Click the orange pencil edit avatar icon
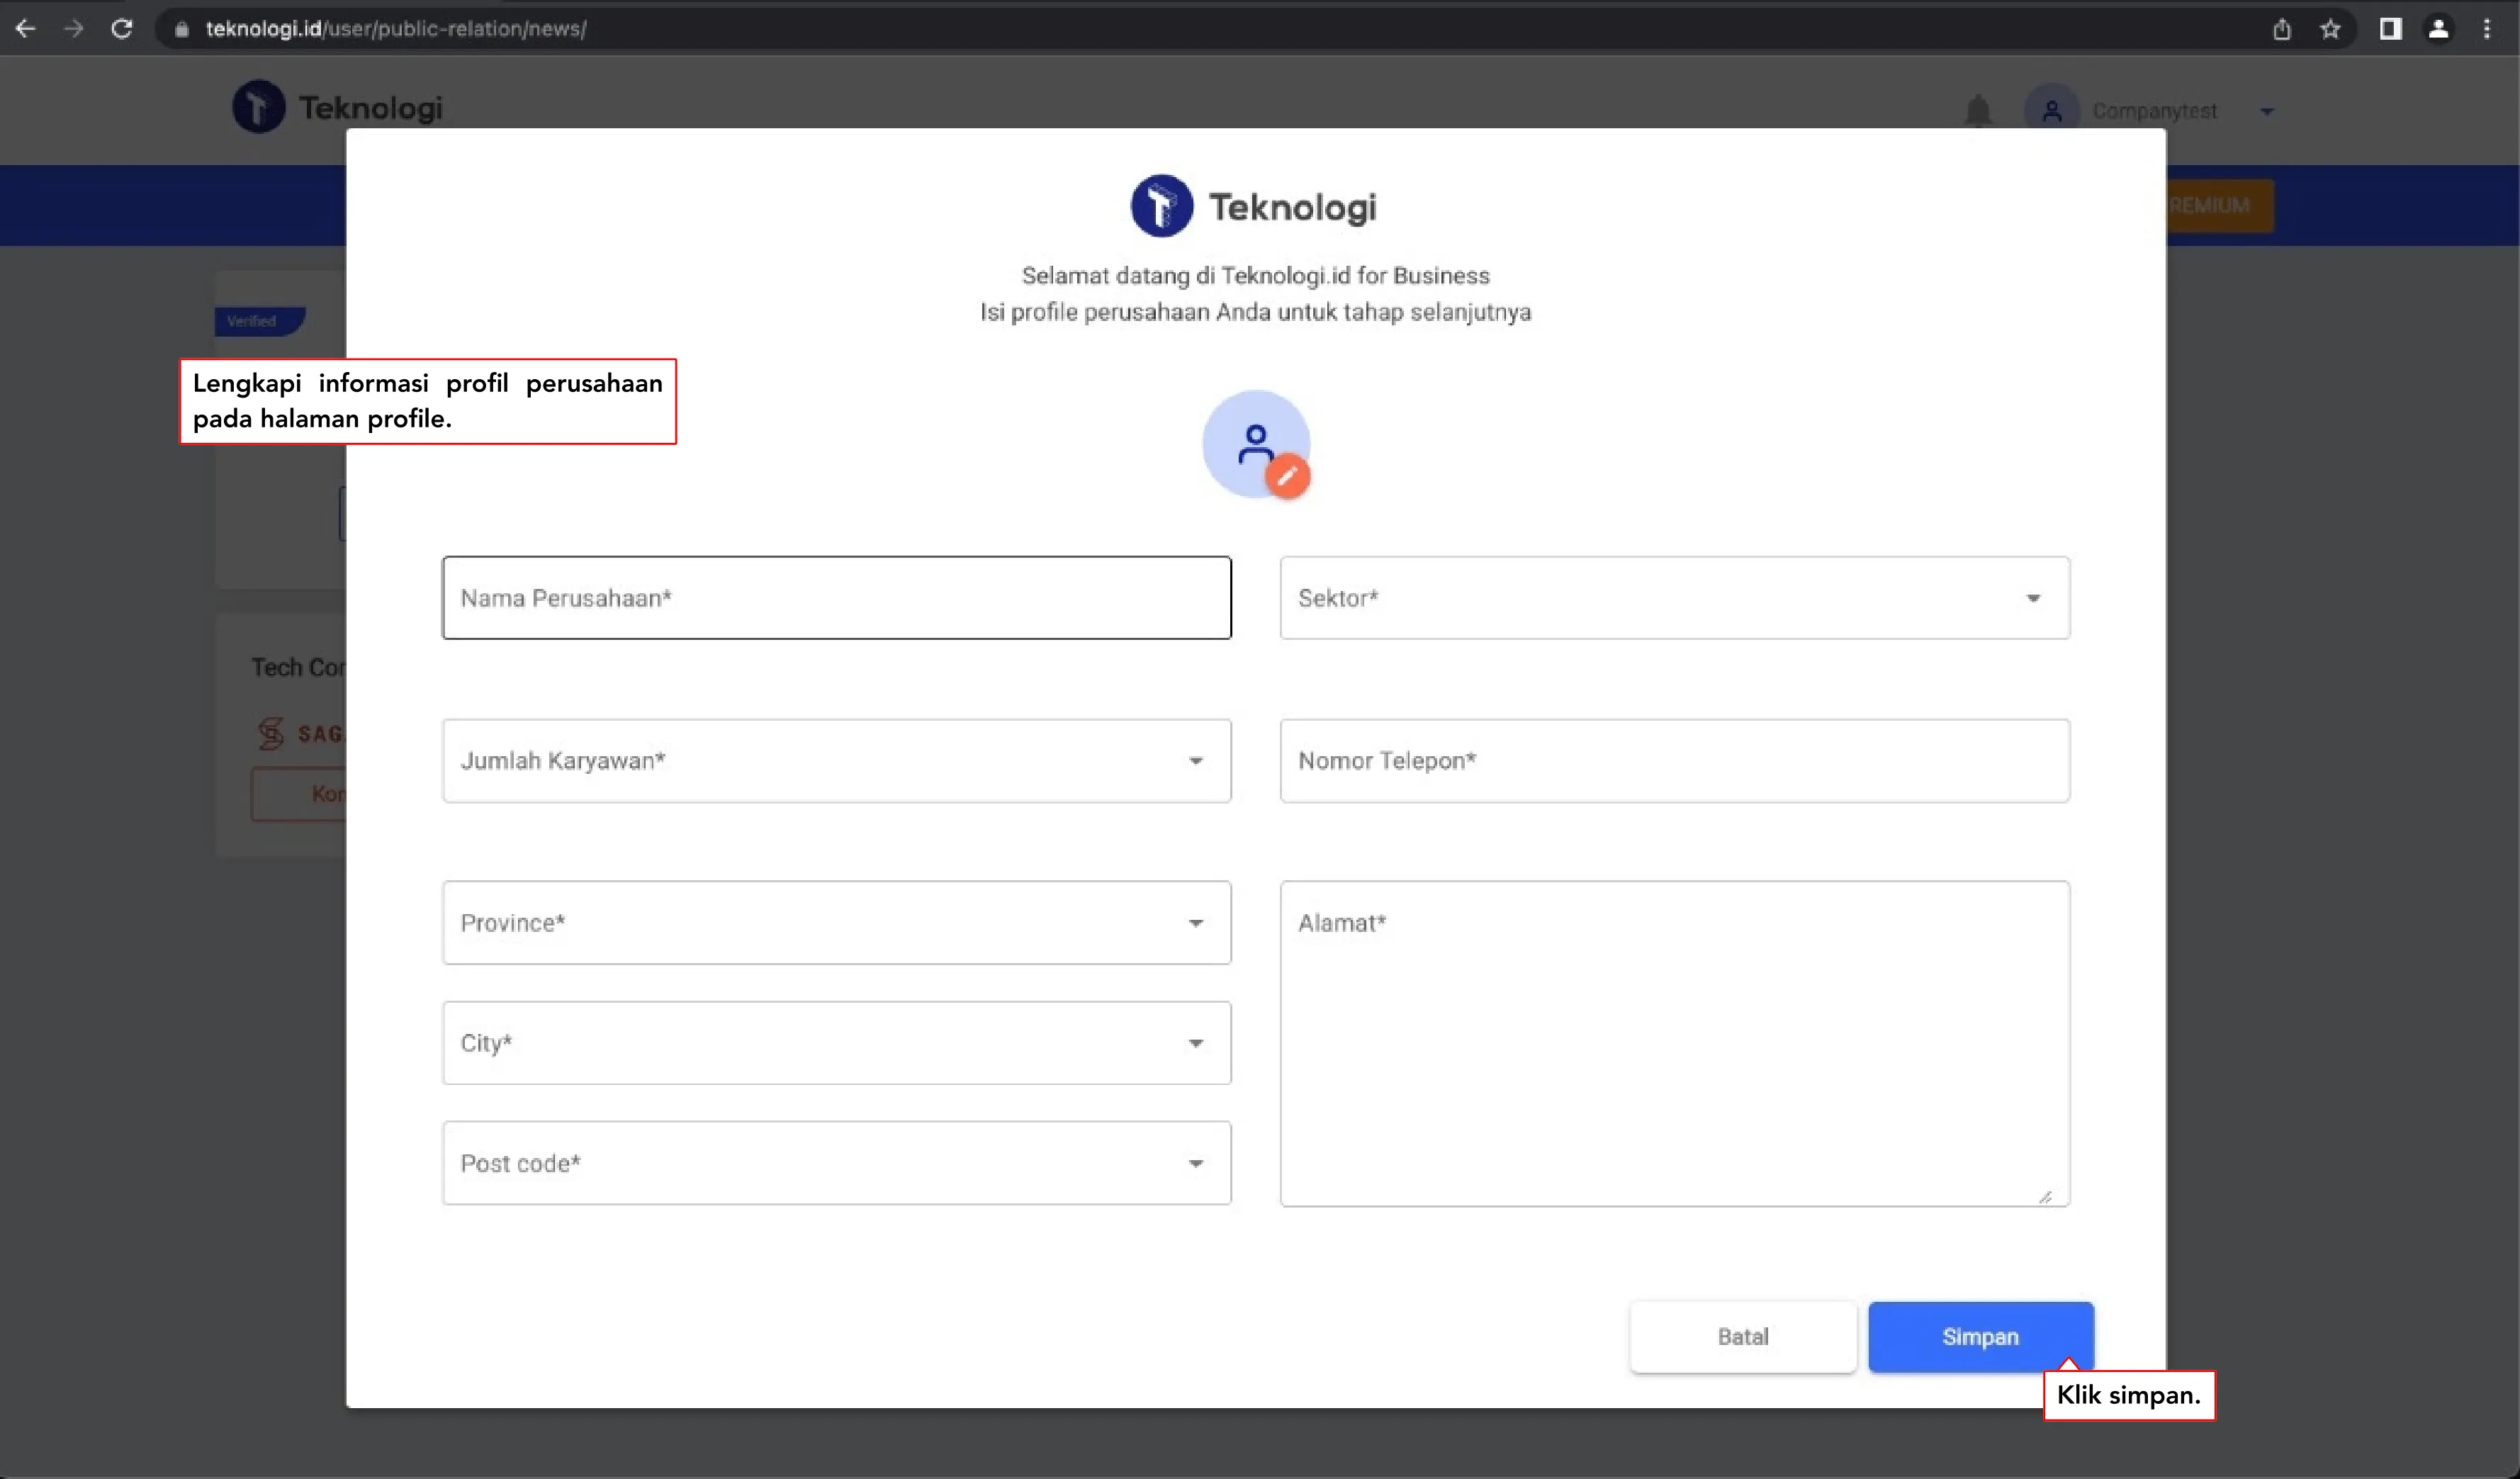2520x1479 pixels. 1287,475
